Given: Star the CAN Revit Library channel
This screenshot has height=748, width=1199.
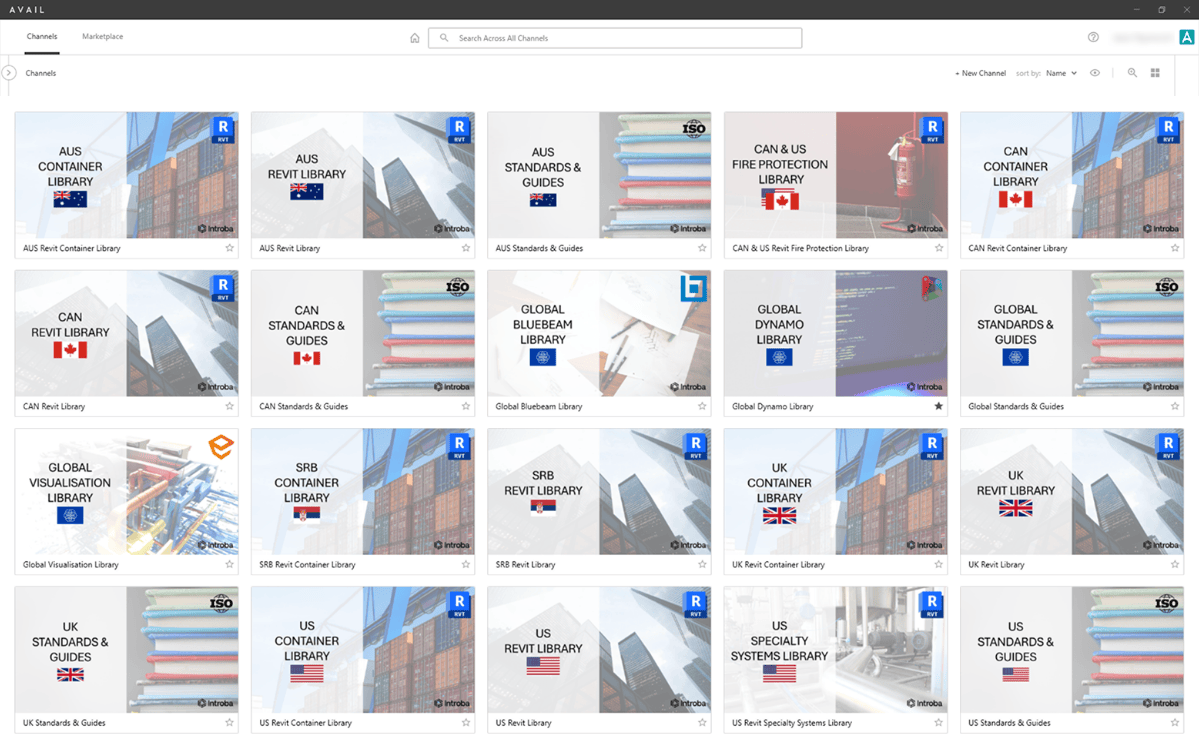Looking at the screenshot, I should (x=229, y=406).
